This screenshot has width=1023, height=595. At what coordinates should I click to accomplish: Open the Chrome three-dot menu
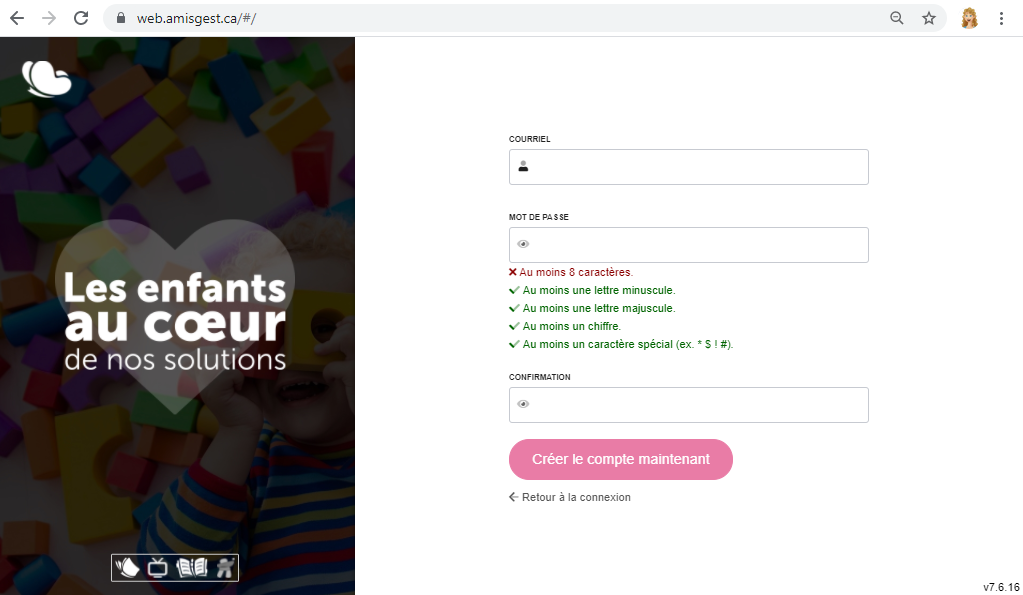pyautogui.click(x=1001, y=18)
